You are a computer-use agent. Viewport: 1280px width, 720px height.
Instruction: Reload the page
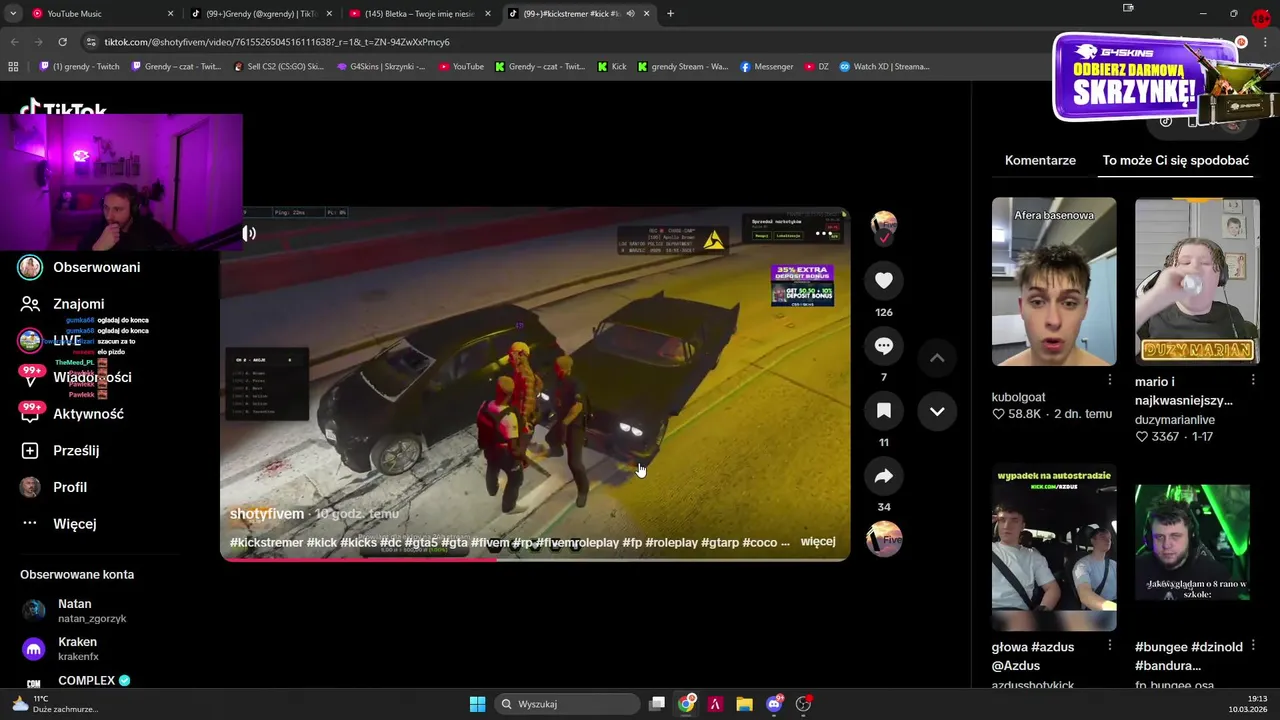click(62, 42)
